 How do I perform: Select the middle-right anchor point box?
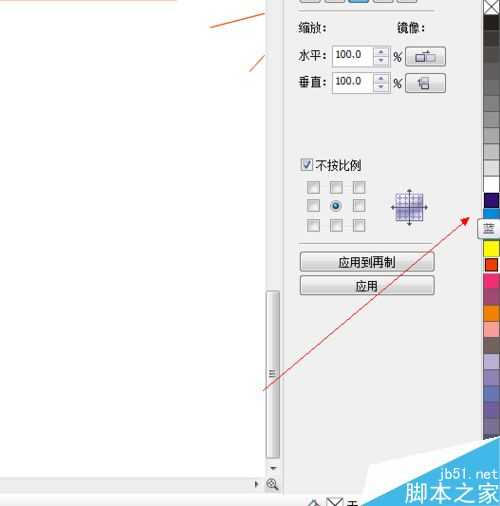359,206
